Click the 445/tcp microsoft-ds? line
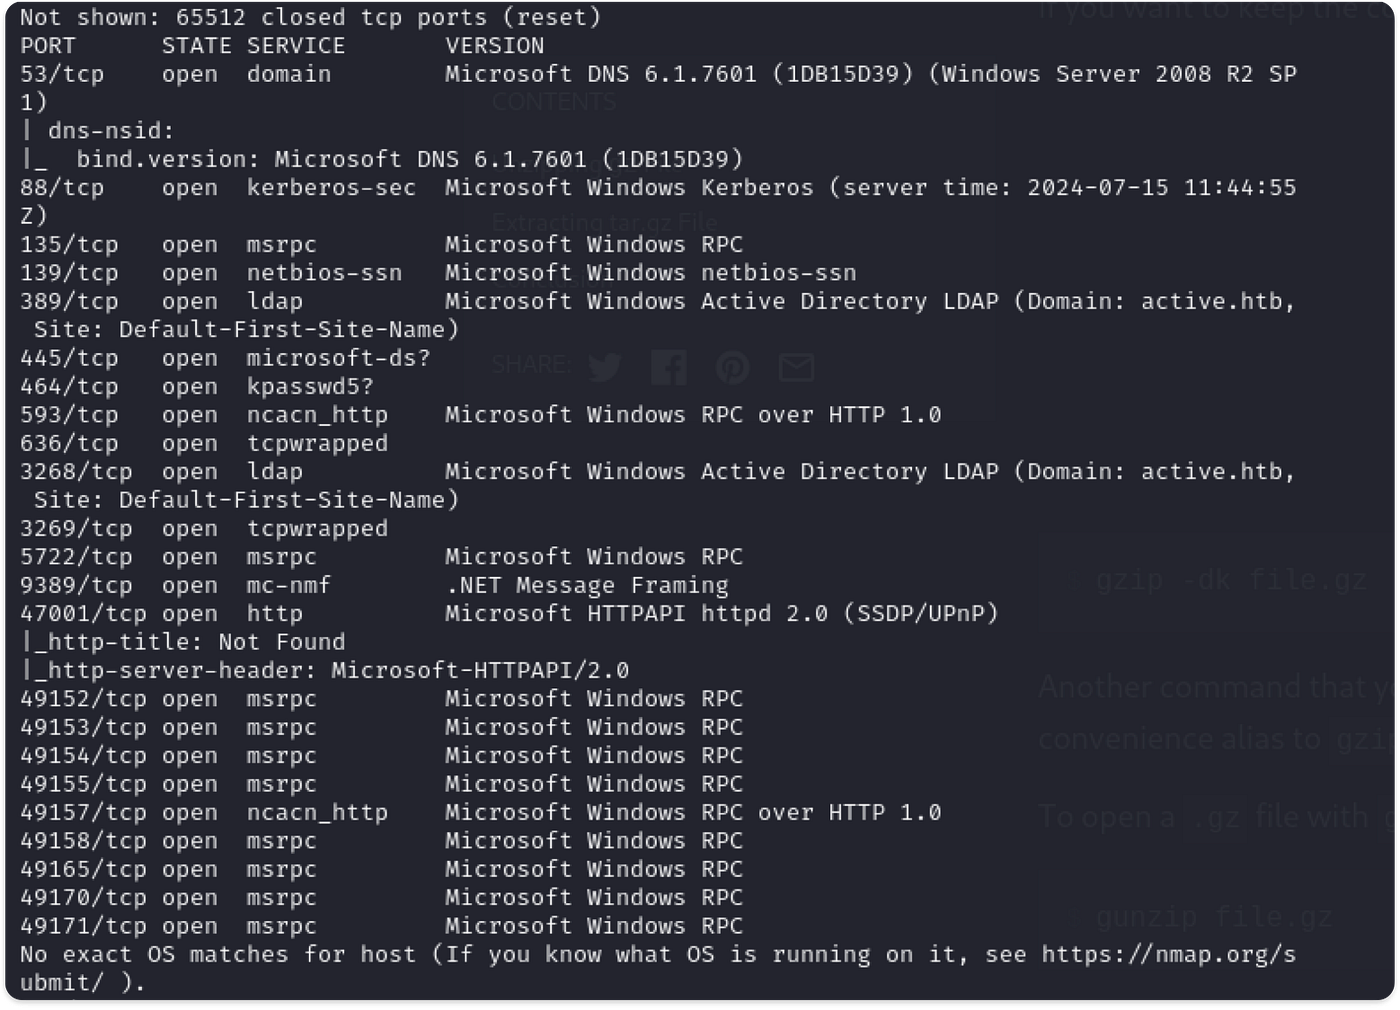 [x=225, y=358]
